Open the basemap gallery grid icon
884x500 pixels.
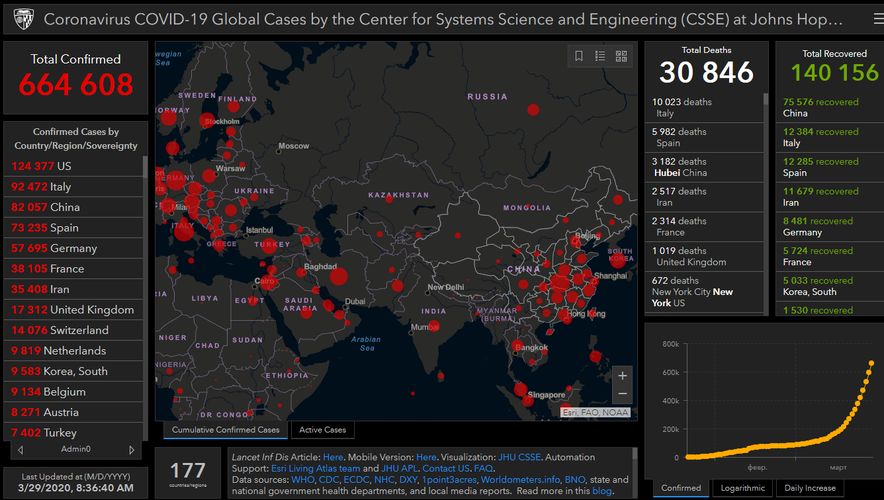click(x=621, y=57)
